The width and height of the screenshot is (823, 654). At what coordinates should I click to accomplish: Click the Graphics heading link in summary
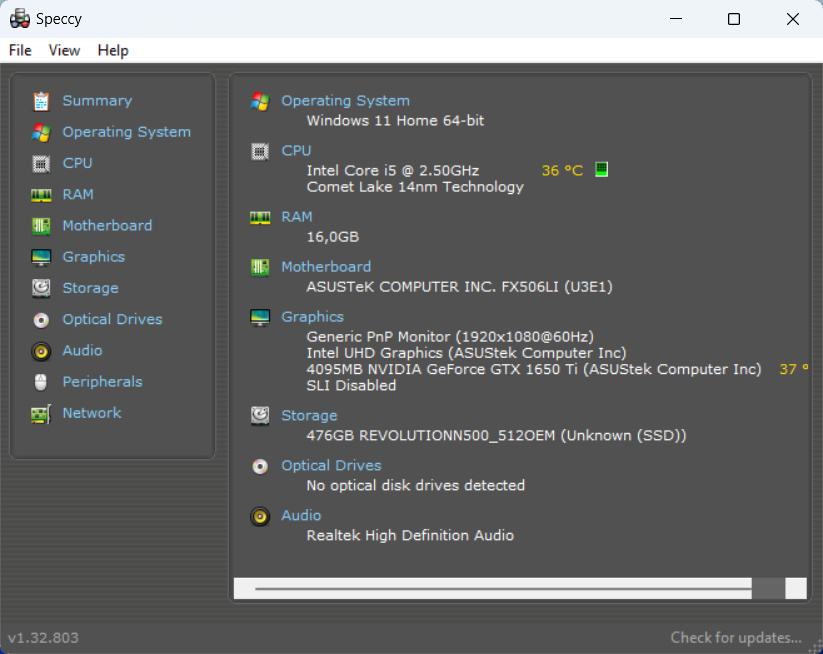(312, 317)
